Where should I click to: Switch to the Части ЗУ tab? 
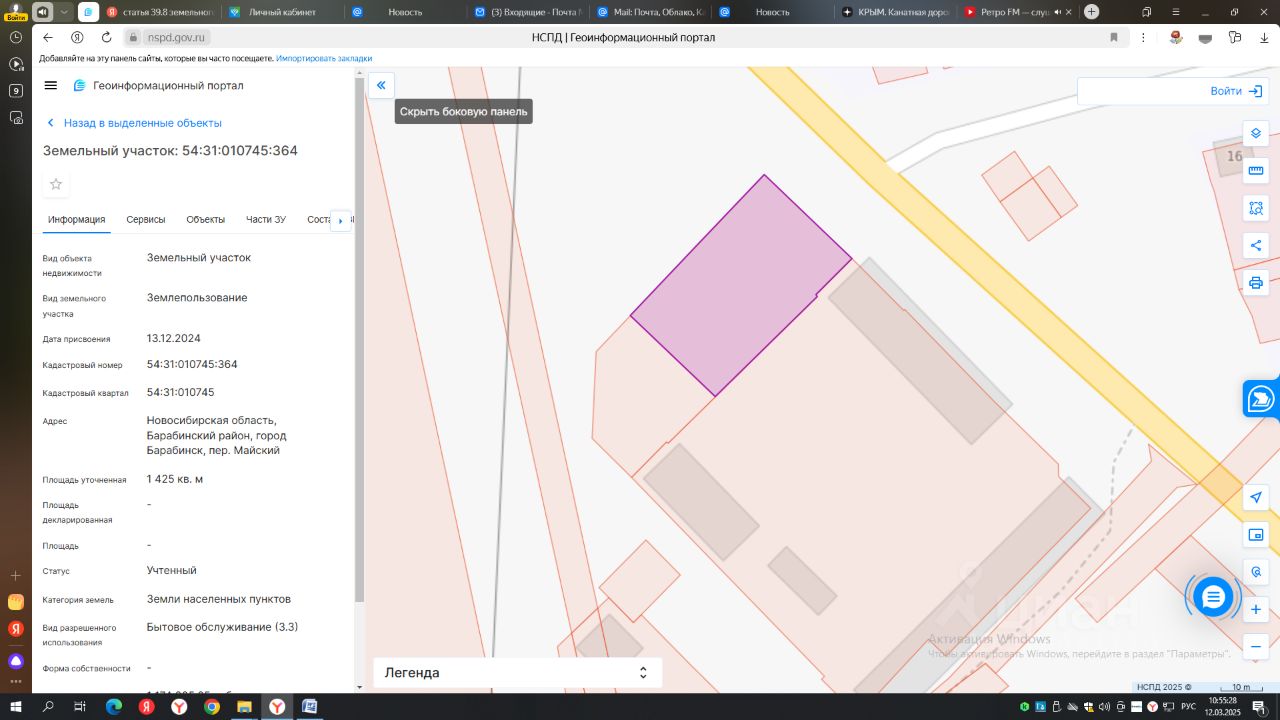[266, 219]
